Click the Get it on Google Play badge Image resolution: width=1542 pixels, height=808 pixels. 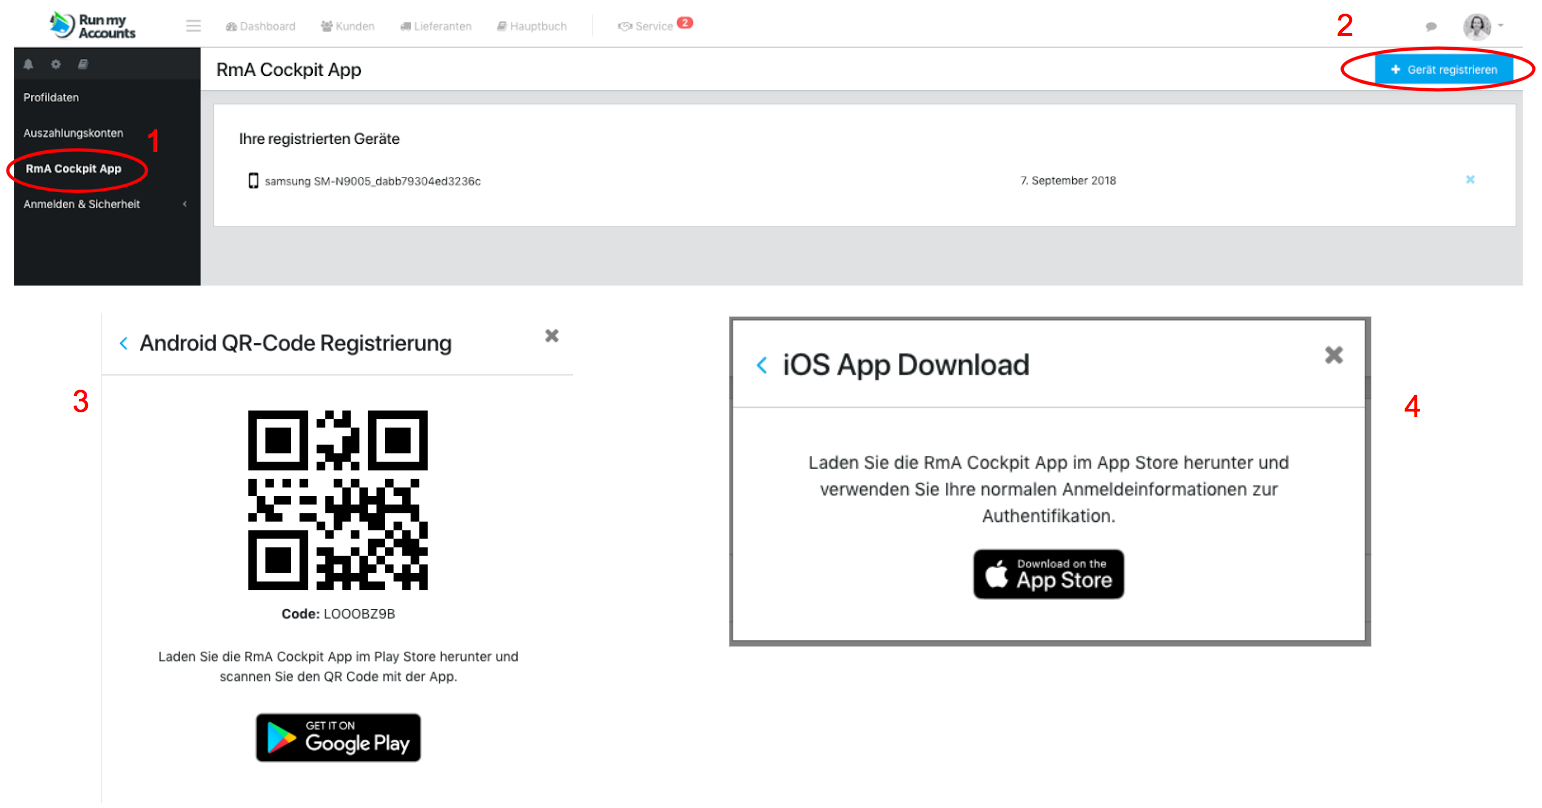coord(338,738)
